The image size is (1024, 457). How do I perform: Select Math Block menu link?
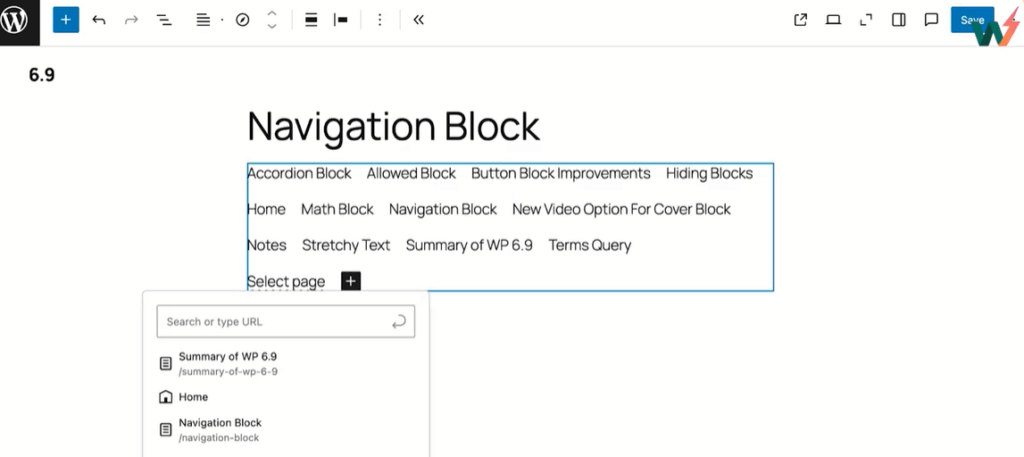click(337, 210)
